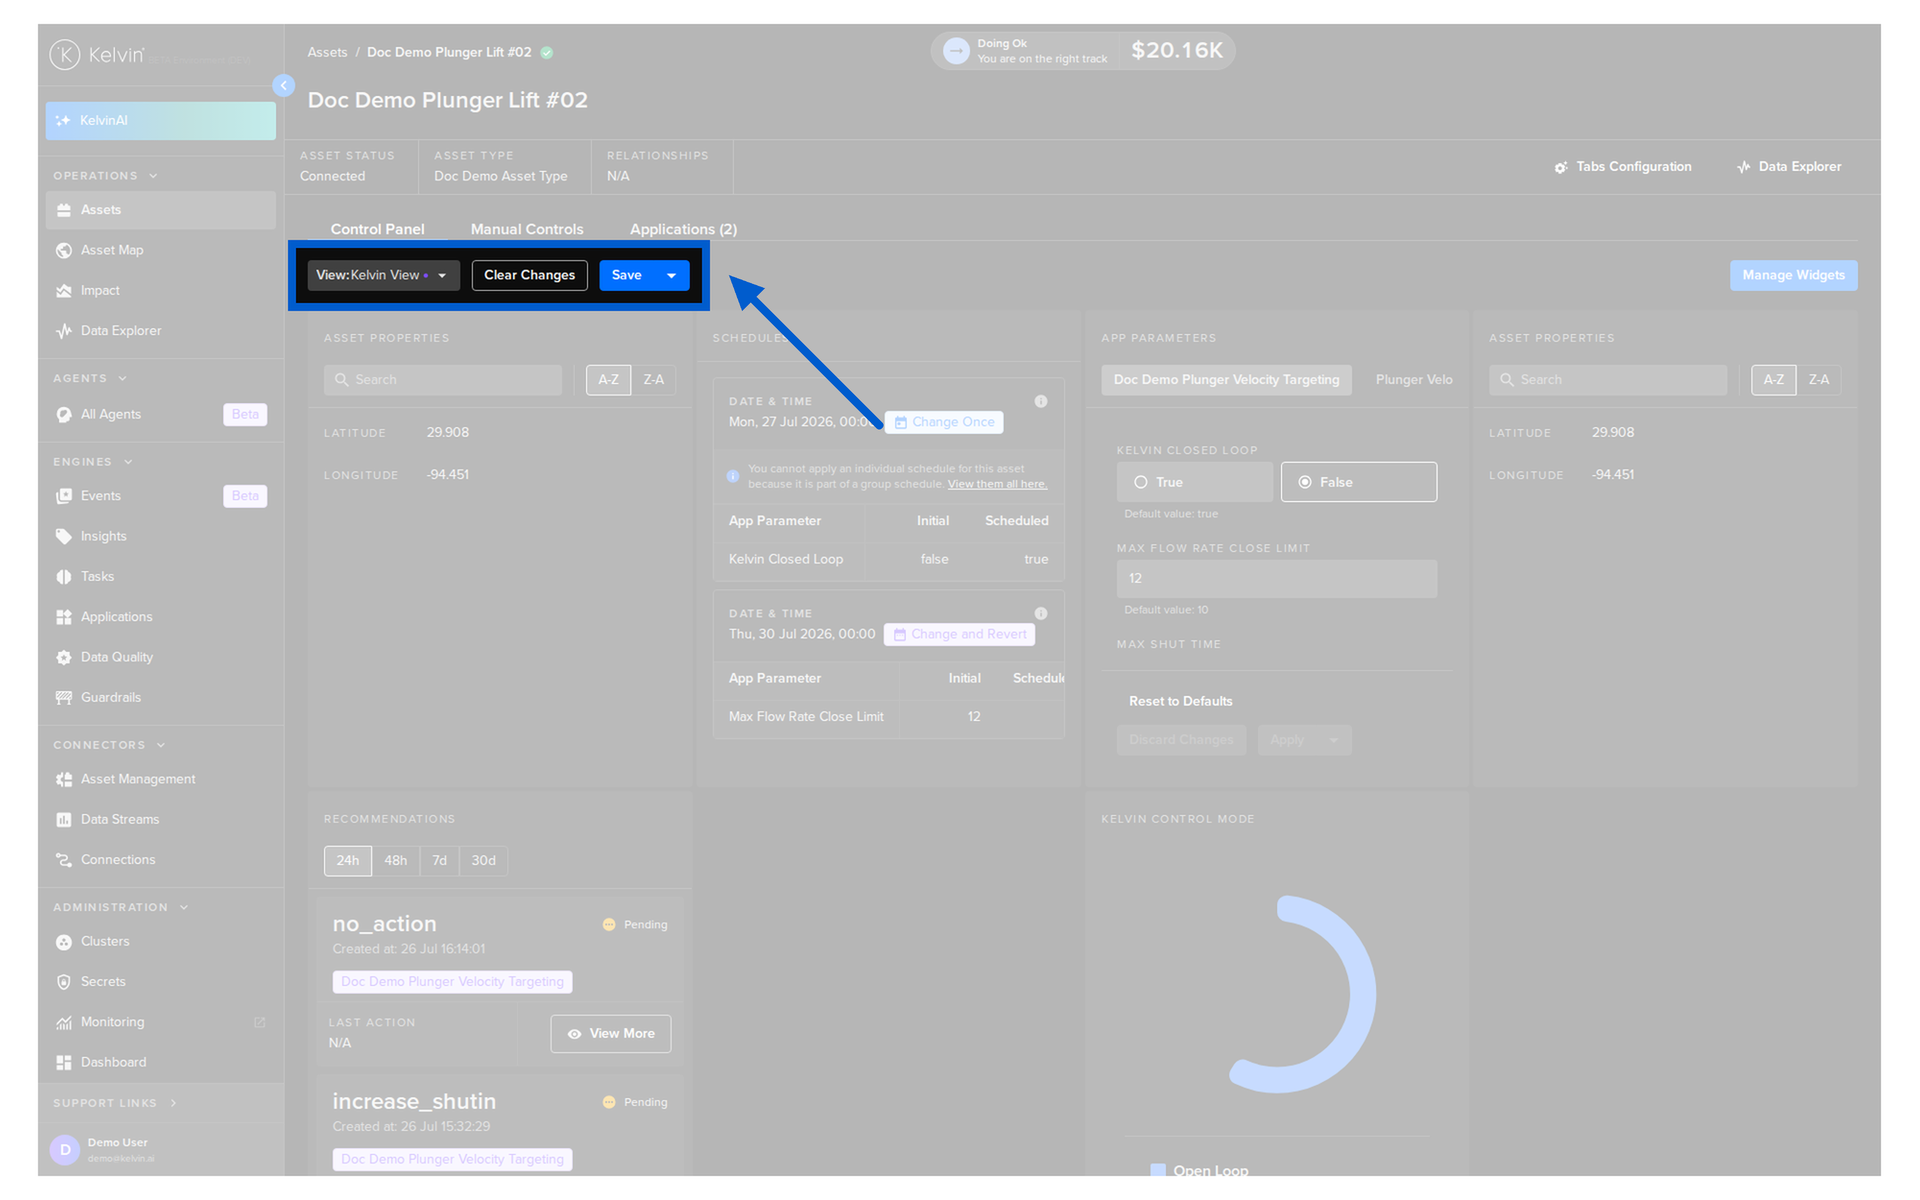Select Doc Demo Plunger Velocity Targeting tab
The image size is (1920, 1200).
(1226, 380)
